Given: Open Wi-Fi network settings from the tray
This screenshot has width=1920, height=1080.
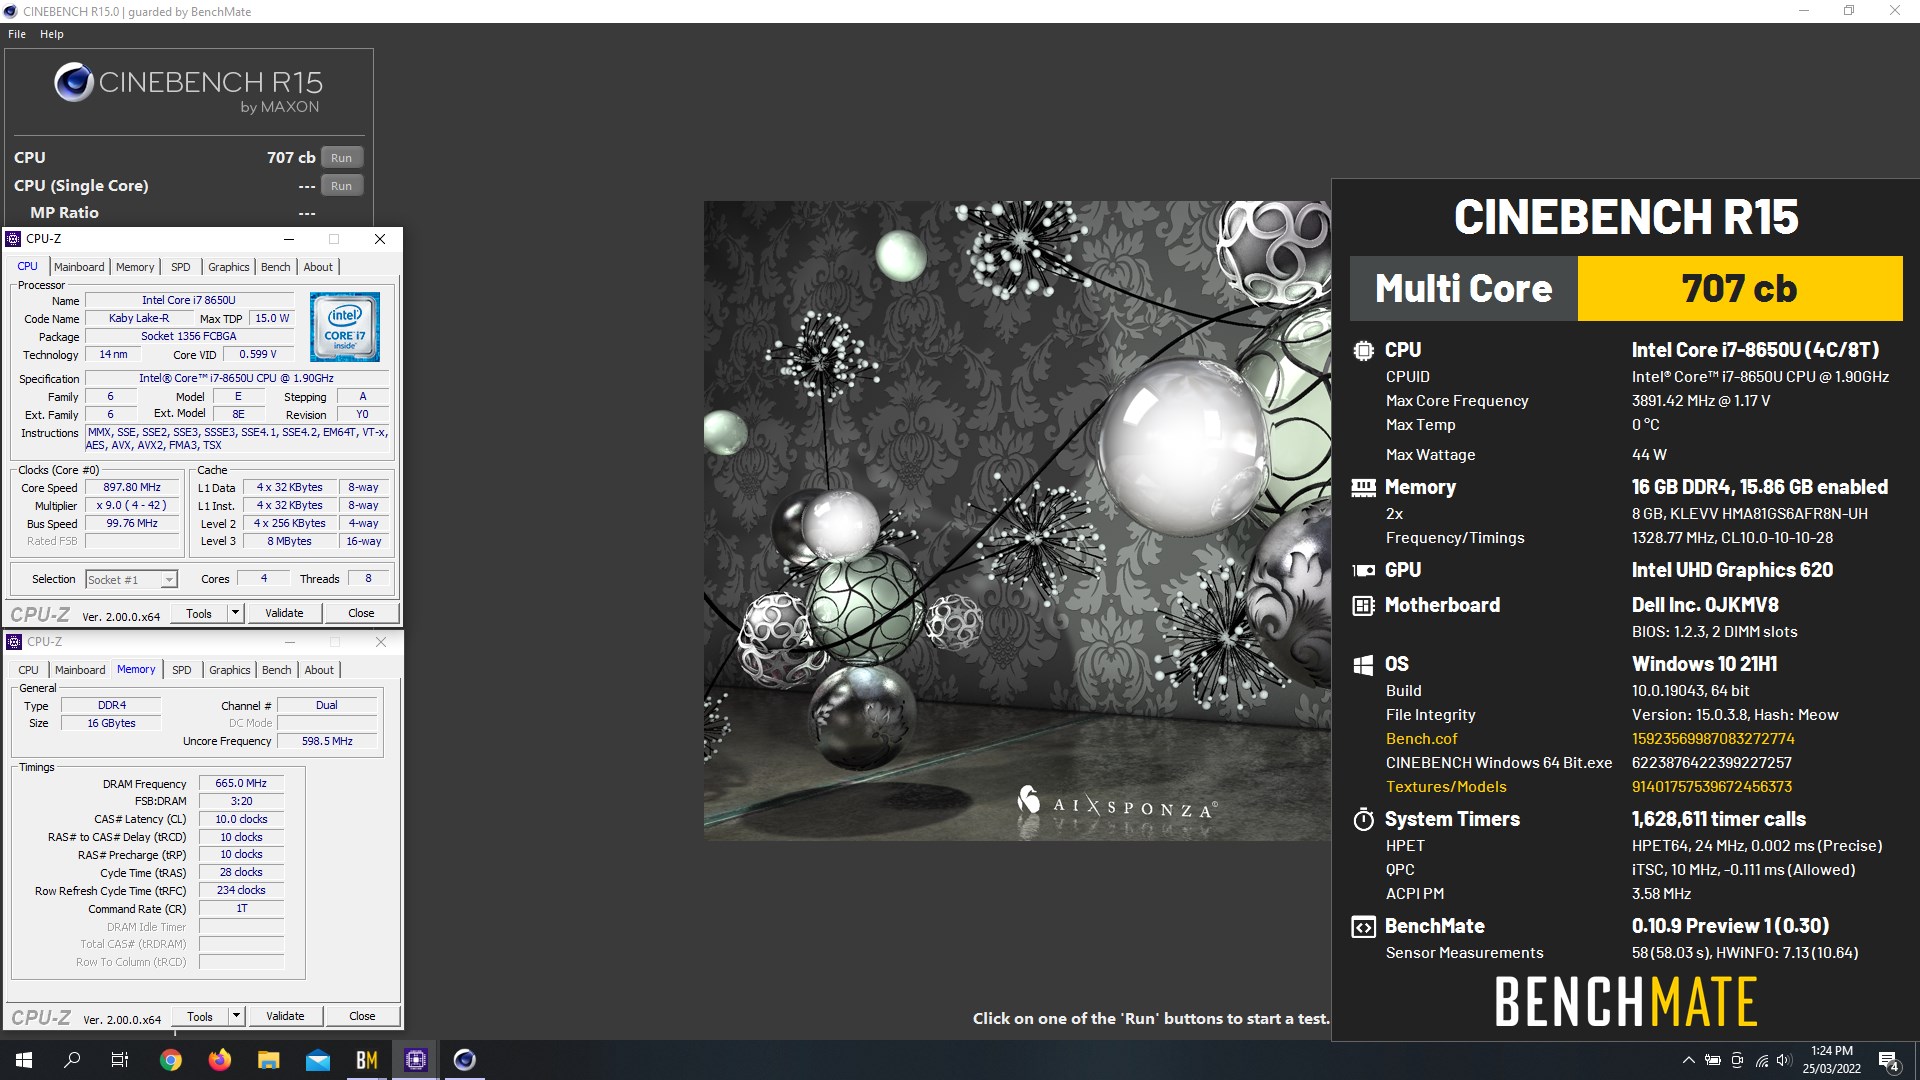Looking at the screenshot, I should 1761,1061.
